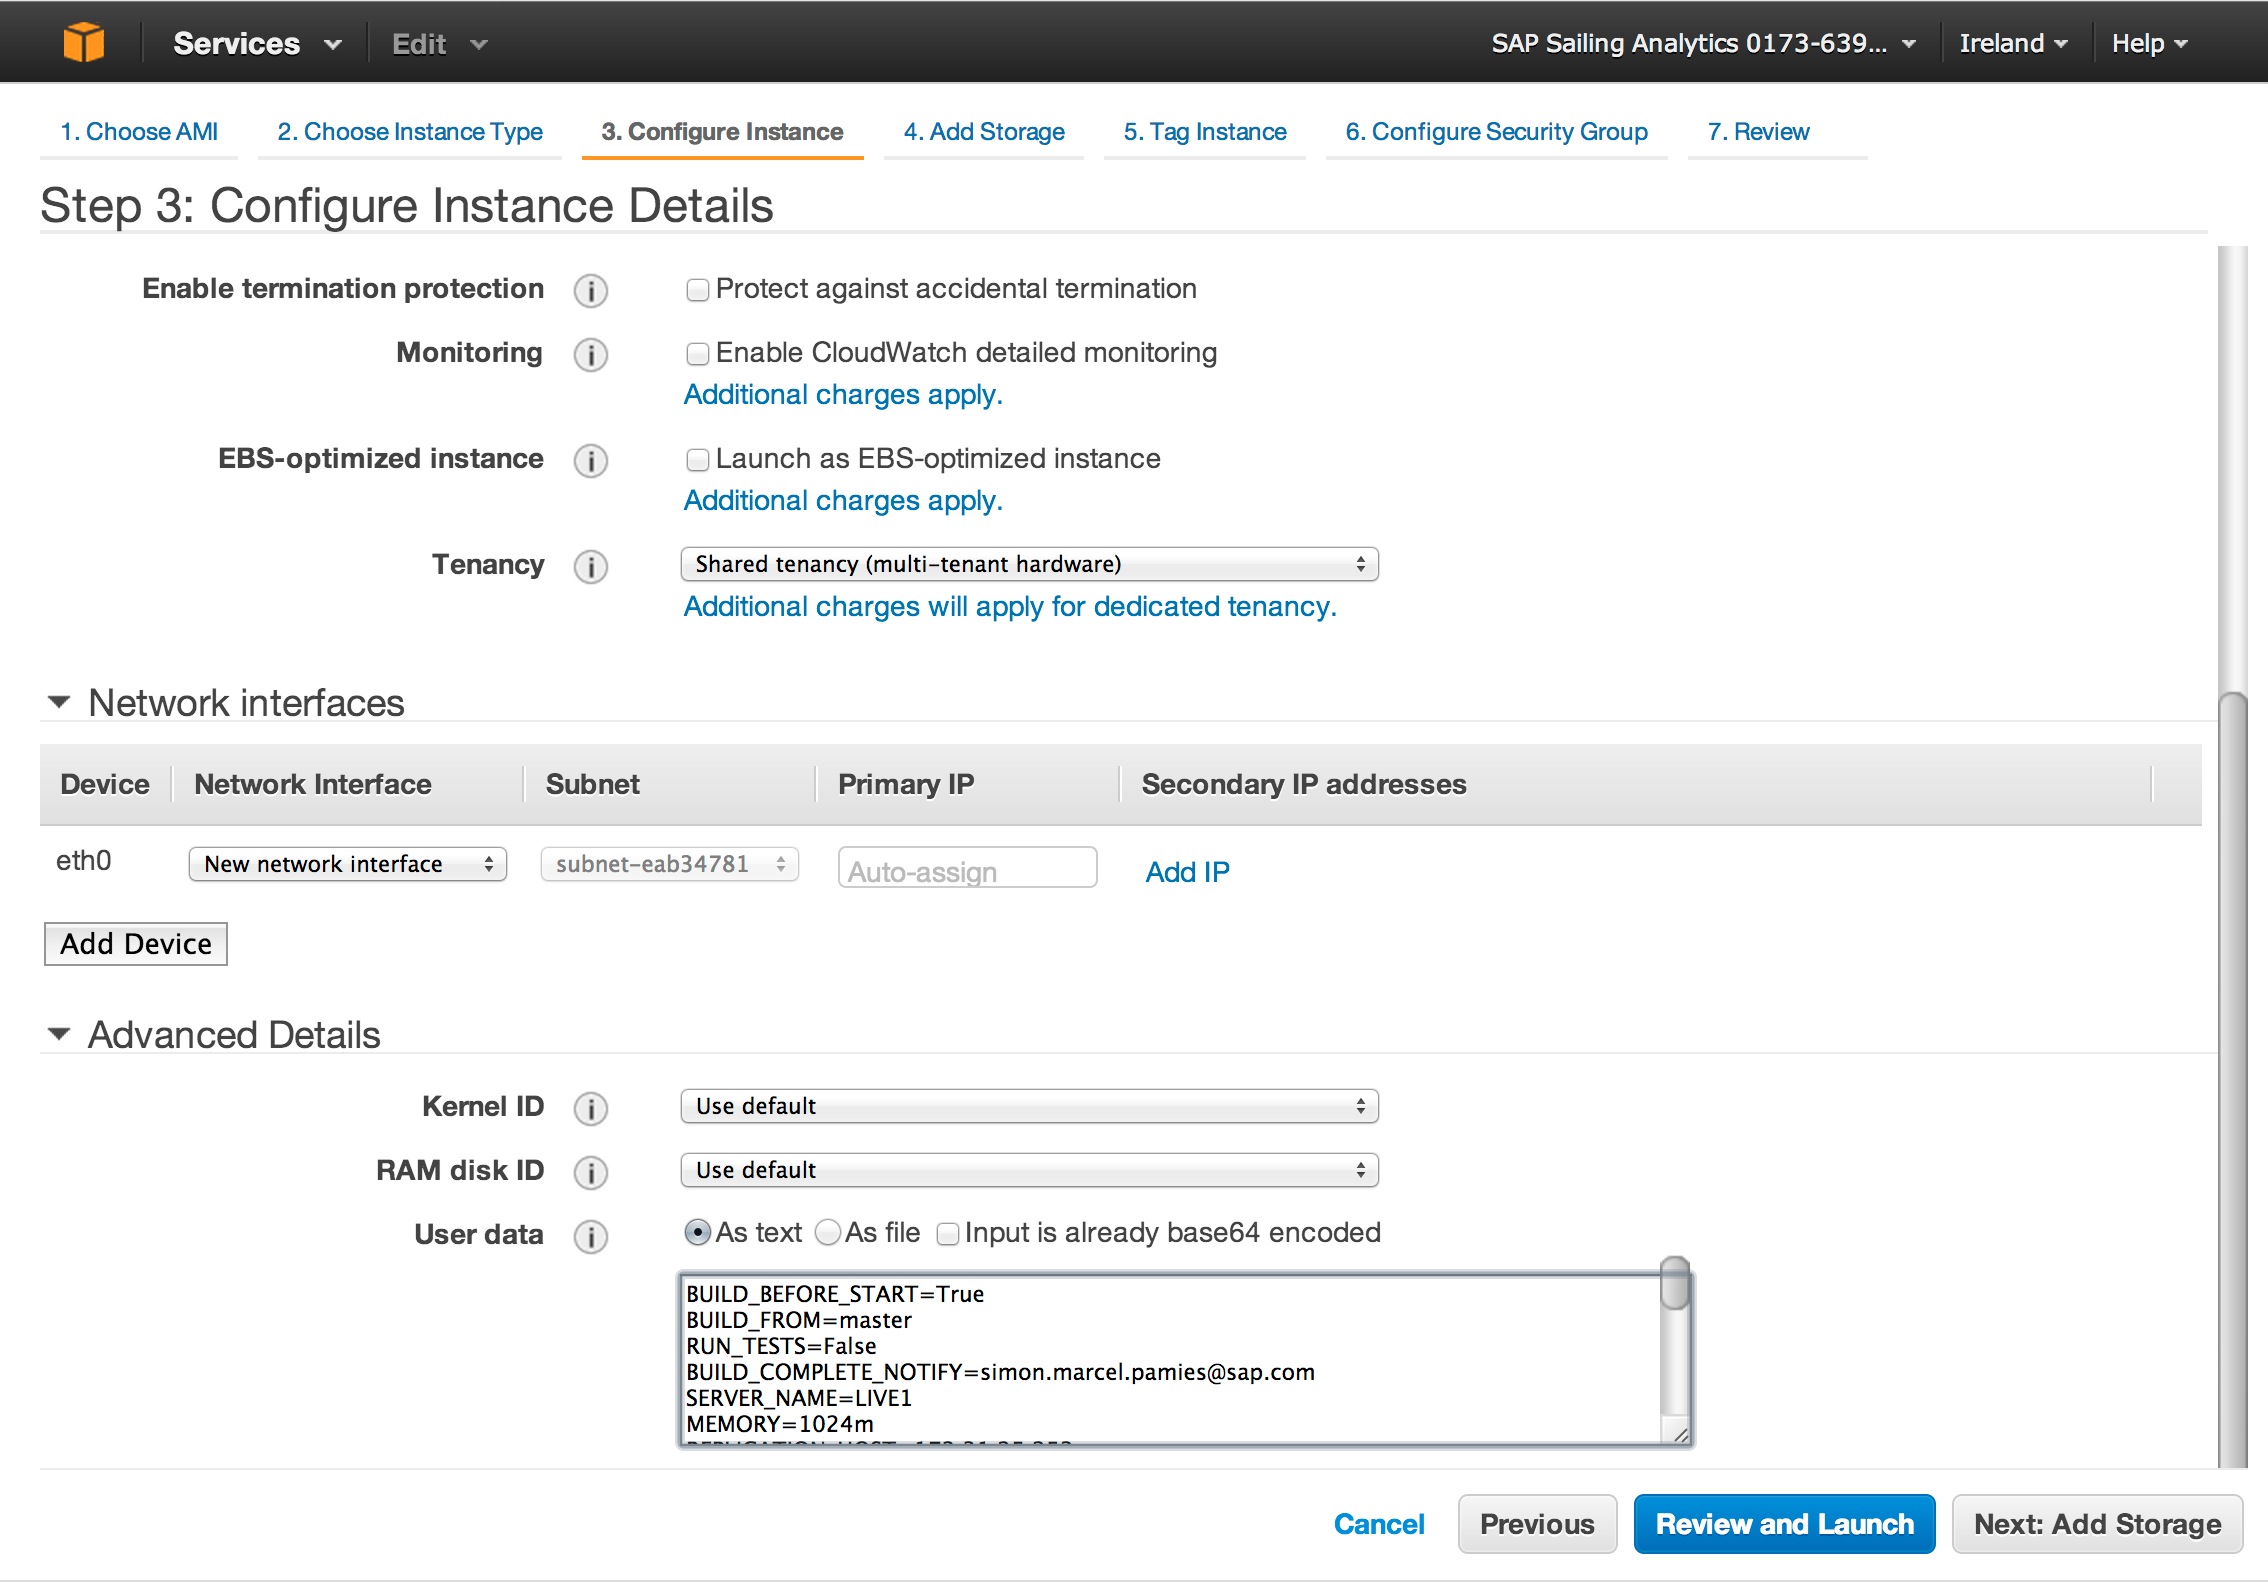The image size is (2268, 1582).
Task: Click the user data textarea scrollbar thumb
Action: click(x=1674, y=1285)
